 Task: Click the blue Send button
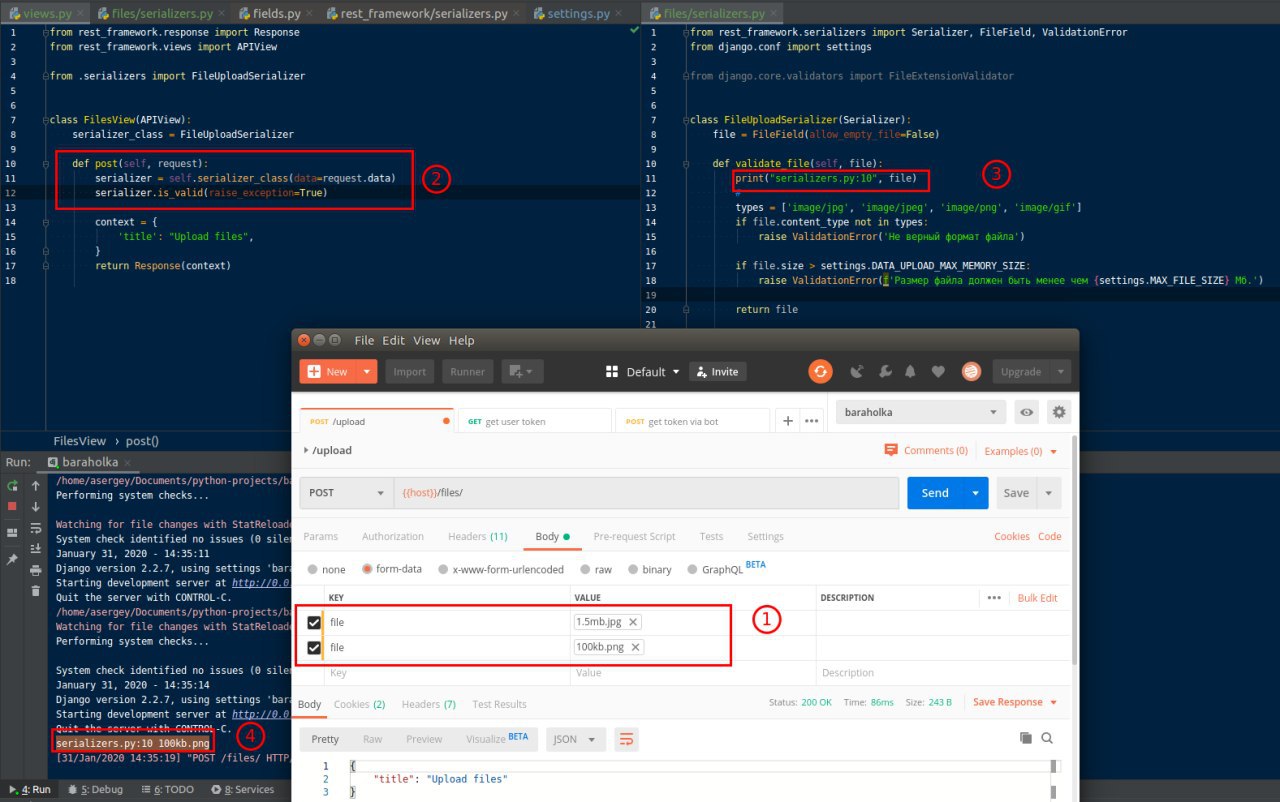[935, 493]
